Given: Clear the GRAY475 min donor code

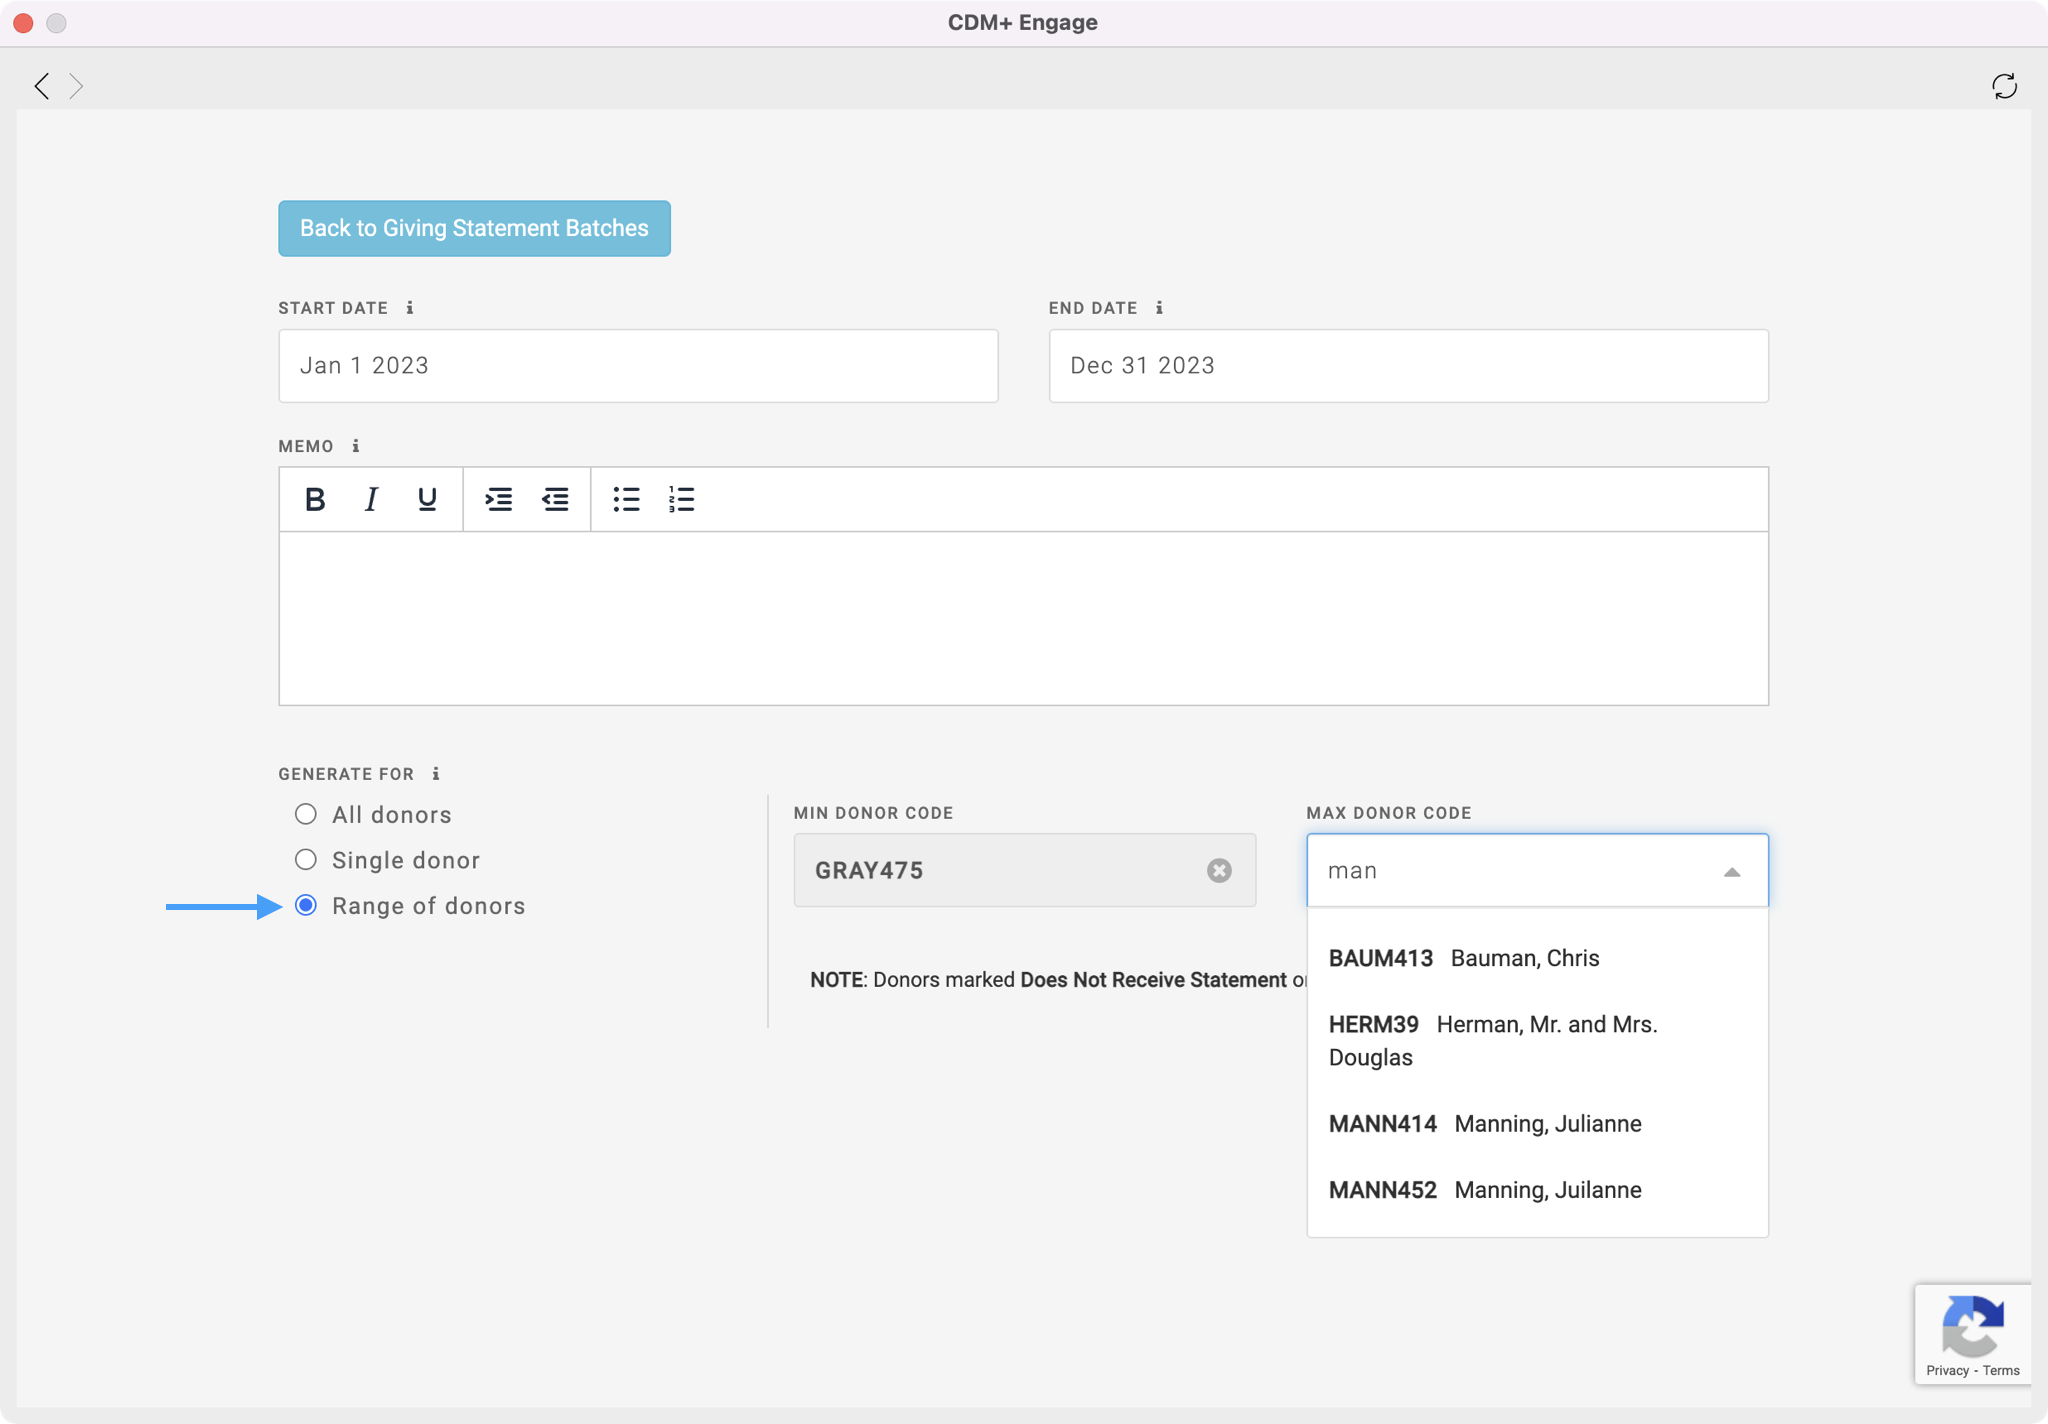Looking at the screenshot, I should [x=1218, y=871].
